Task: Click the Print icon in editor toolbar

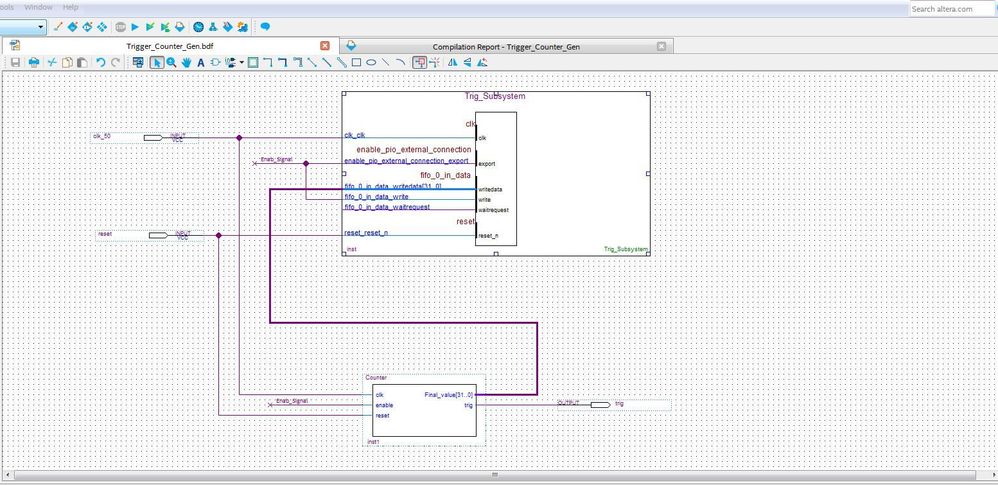Action: coord(33,62)
